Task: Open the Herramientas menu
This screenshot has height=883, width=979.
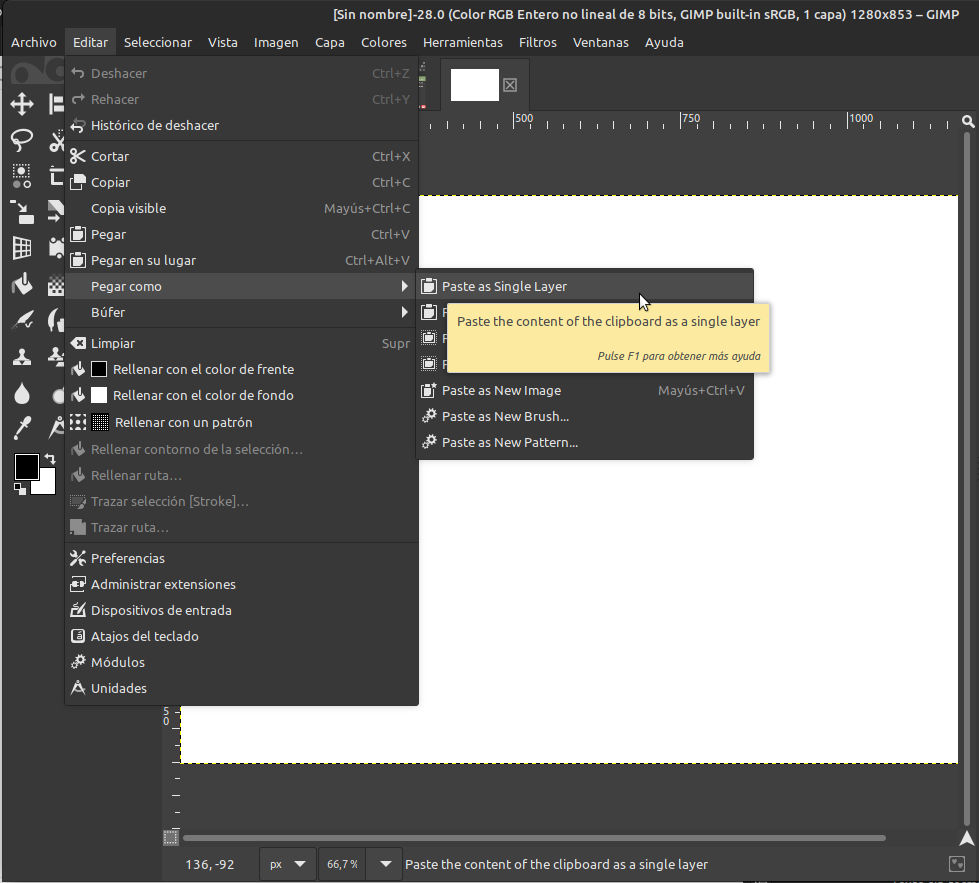Action: pyautogui.click(x=463, y=42)
